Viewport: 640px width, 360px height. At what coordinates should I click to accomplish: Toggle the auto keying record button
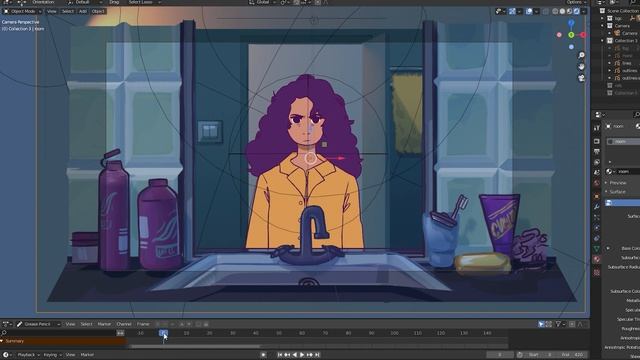tap(263, 355)
